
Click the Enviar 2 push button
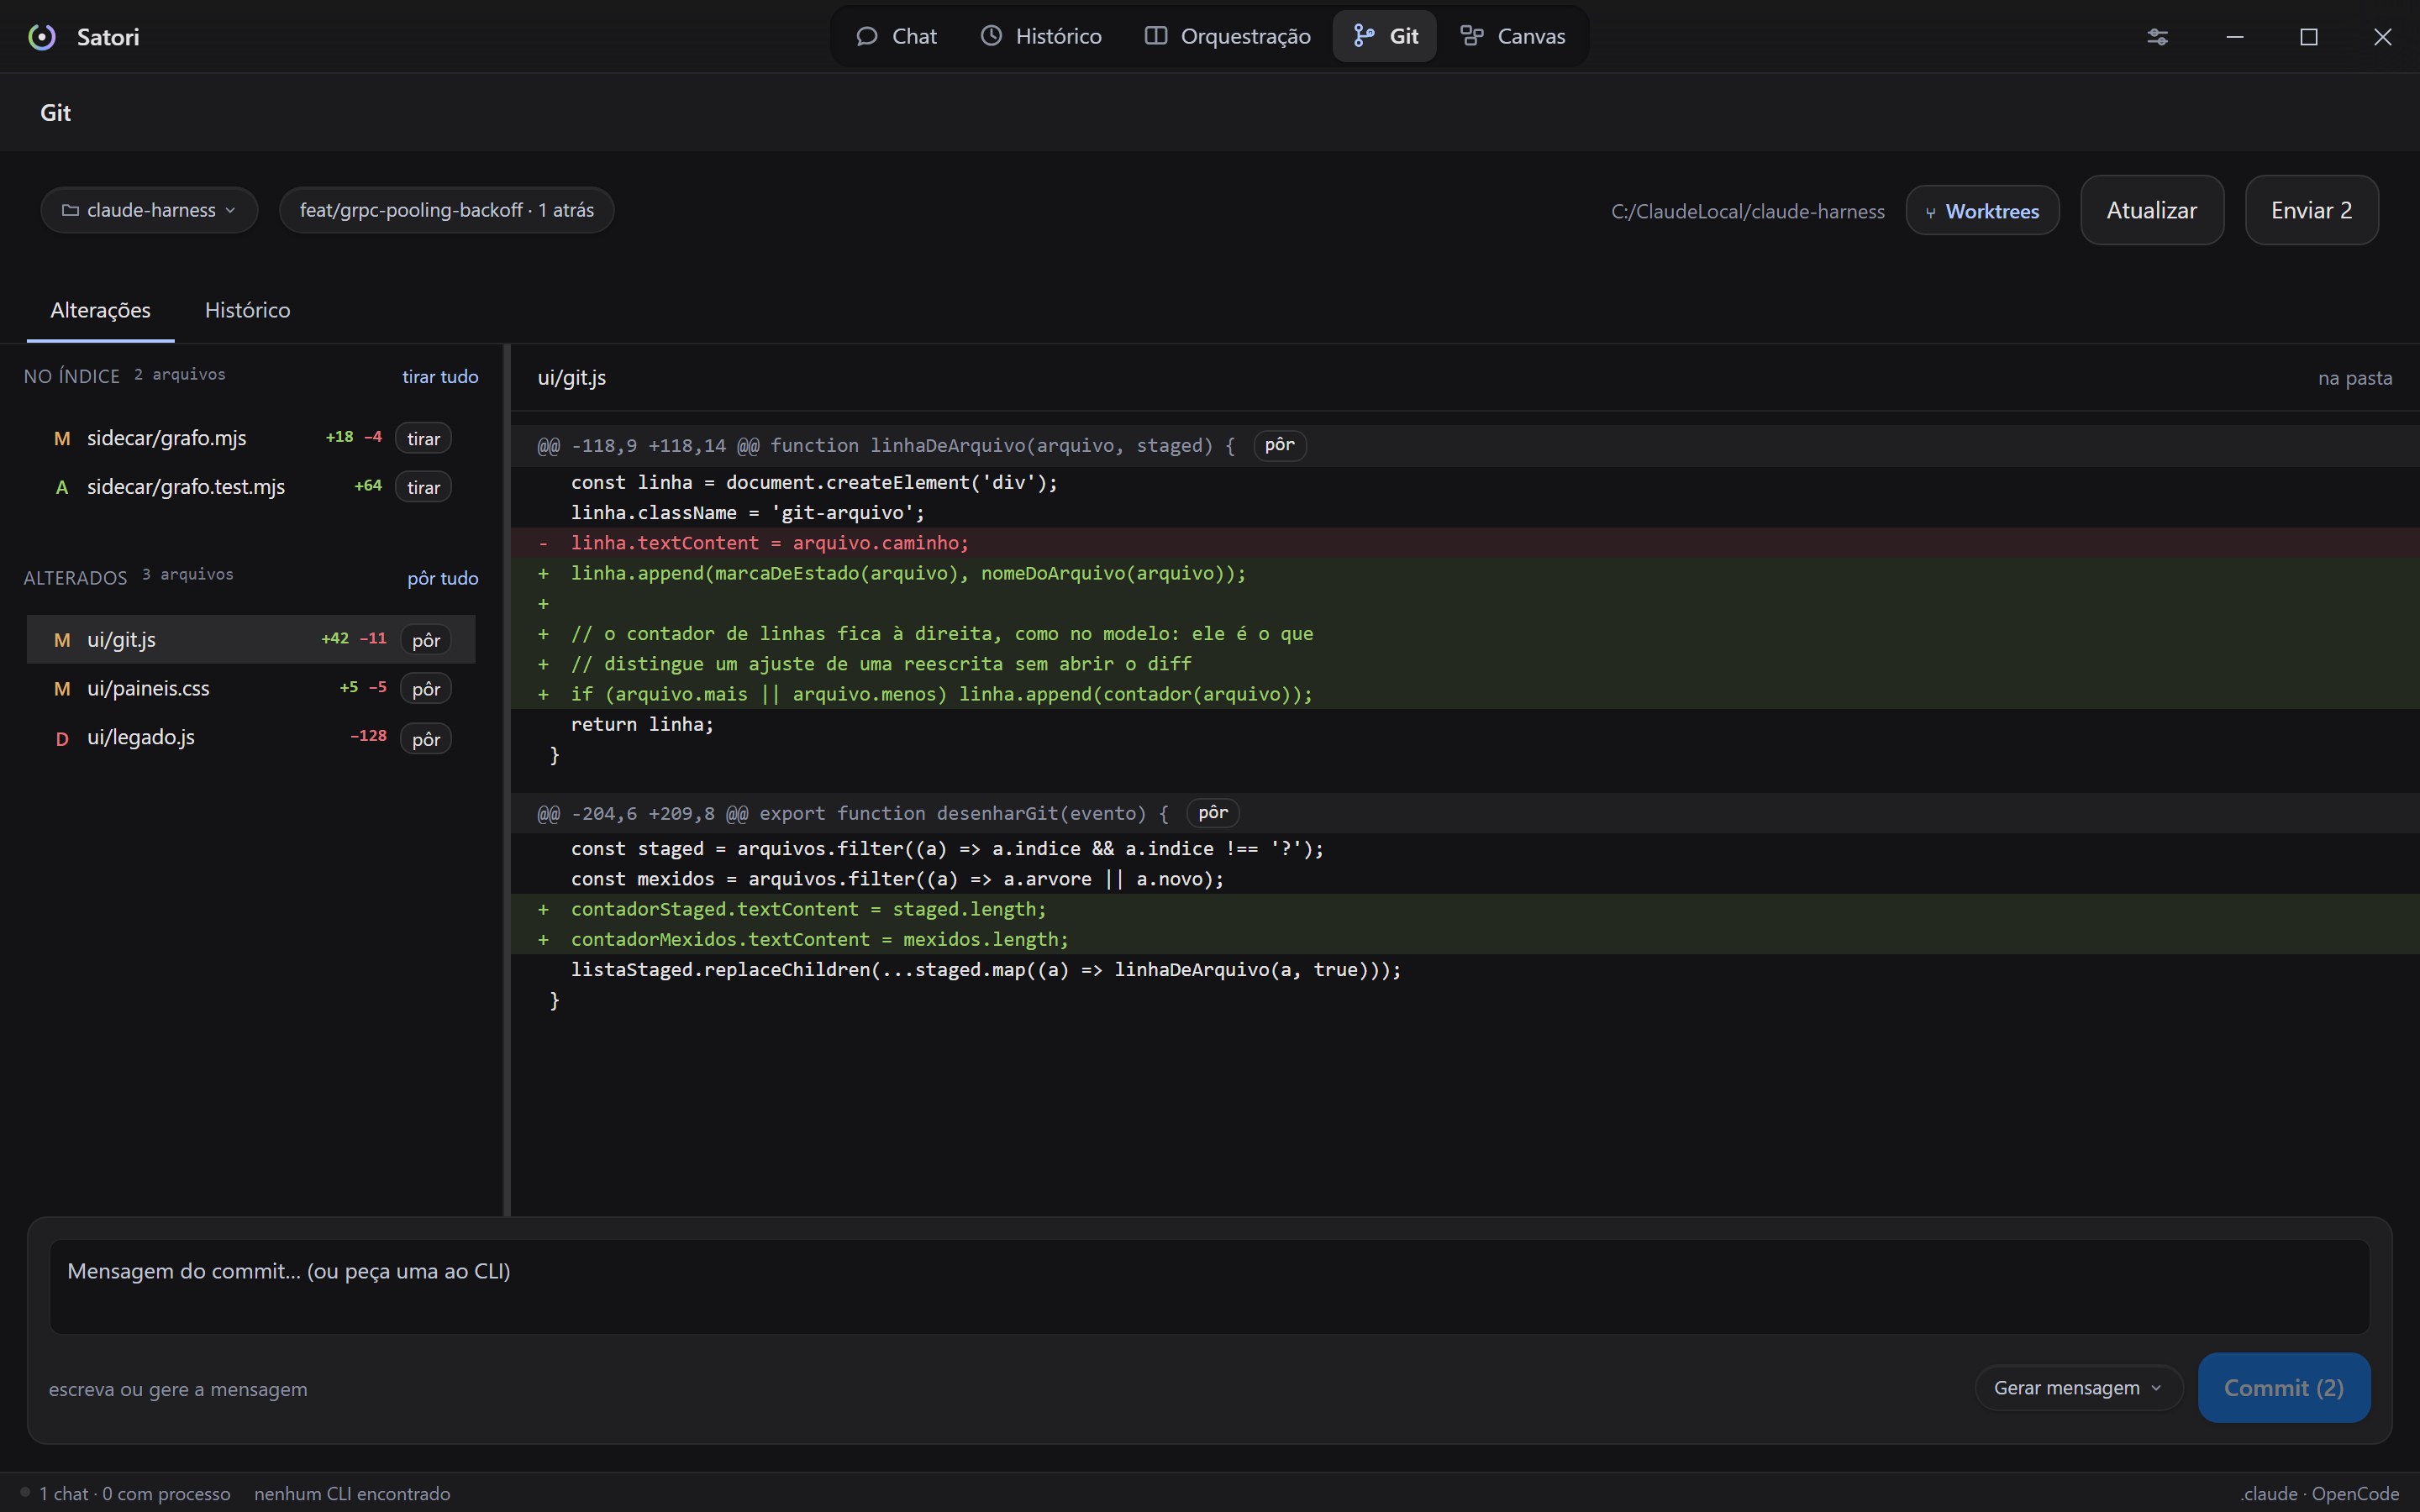[2311, 210]
